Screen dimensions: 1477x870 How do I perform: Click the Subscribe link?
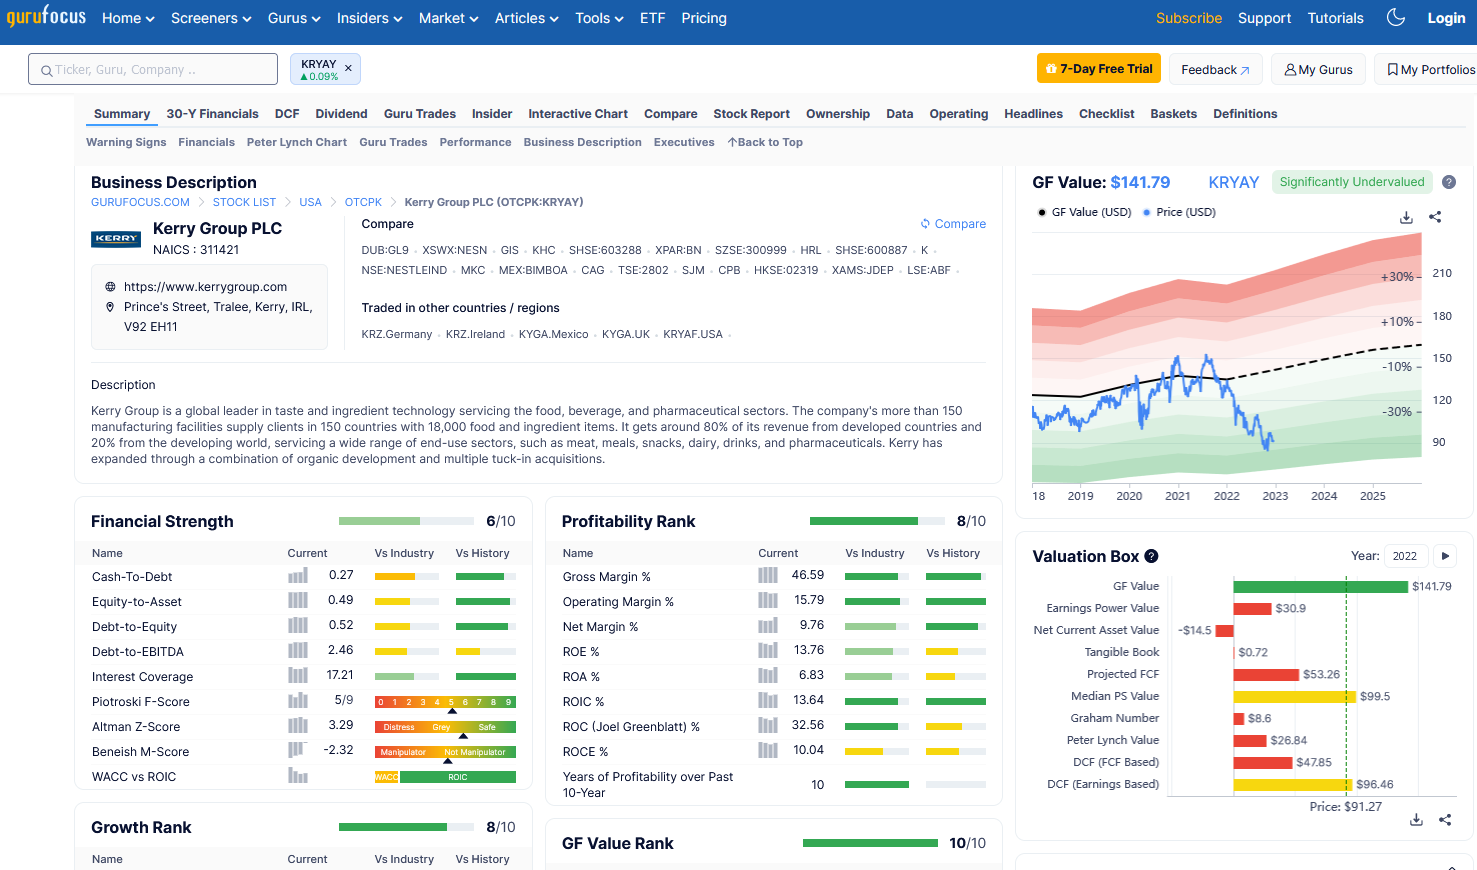(1188, 18)
